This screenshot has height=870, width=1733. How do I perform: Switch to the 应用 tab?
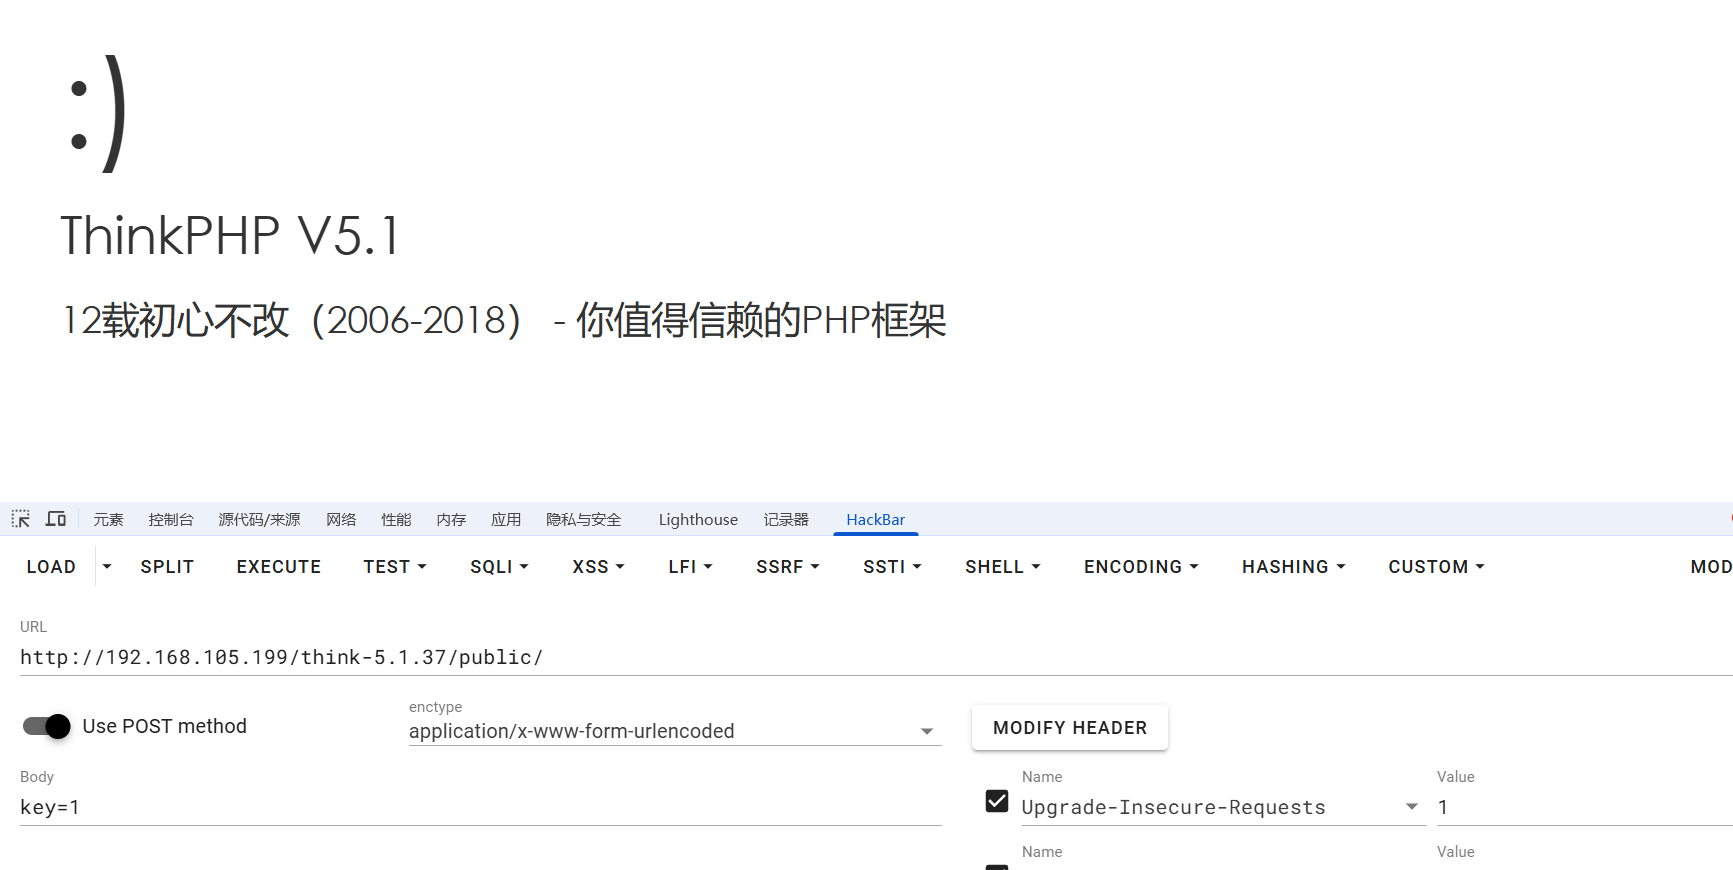click(506, 519)
